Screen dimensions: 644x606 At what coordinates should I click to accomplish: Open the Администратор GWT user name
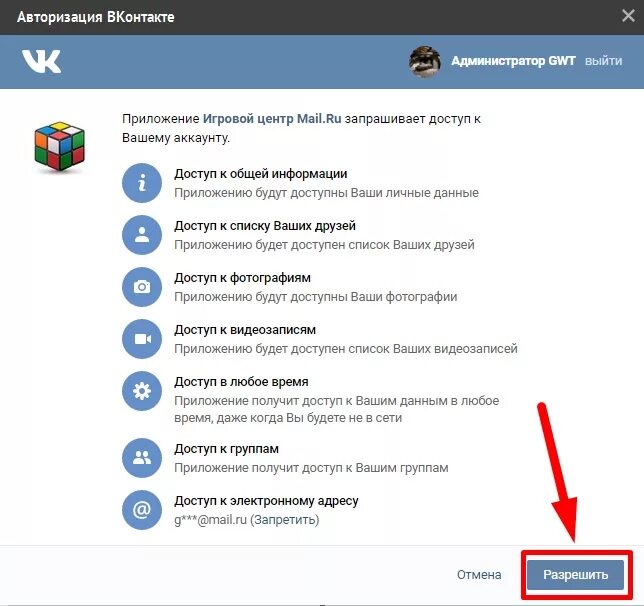tap(513, 61)
